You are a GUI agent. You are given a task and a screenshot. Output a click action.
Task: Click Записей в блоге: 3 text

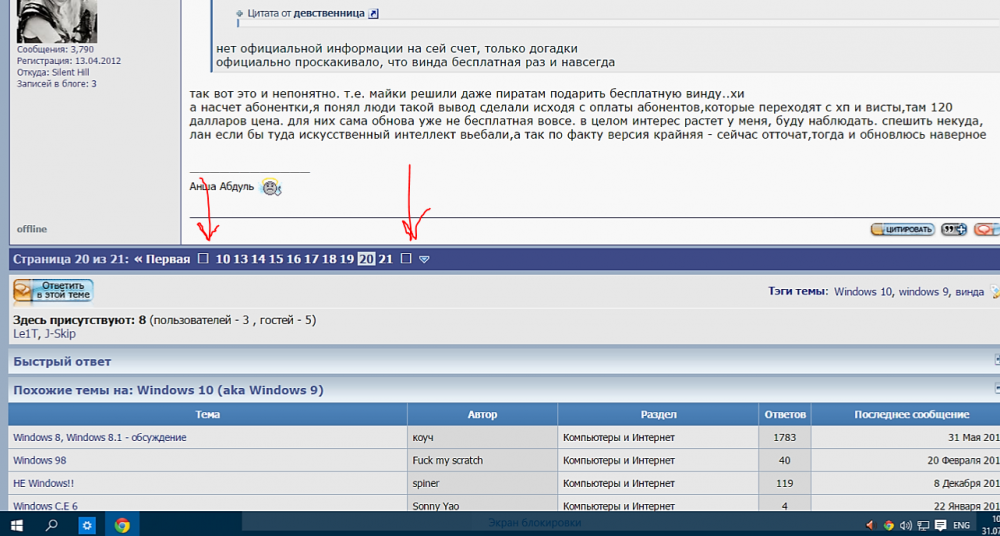57,84
